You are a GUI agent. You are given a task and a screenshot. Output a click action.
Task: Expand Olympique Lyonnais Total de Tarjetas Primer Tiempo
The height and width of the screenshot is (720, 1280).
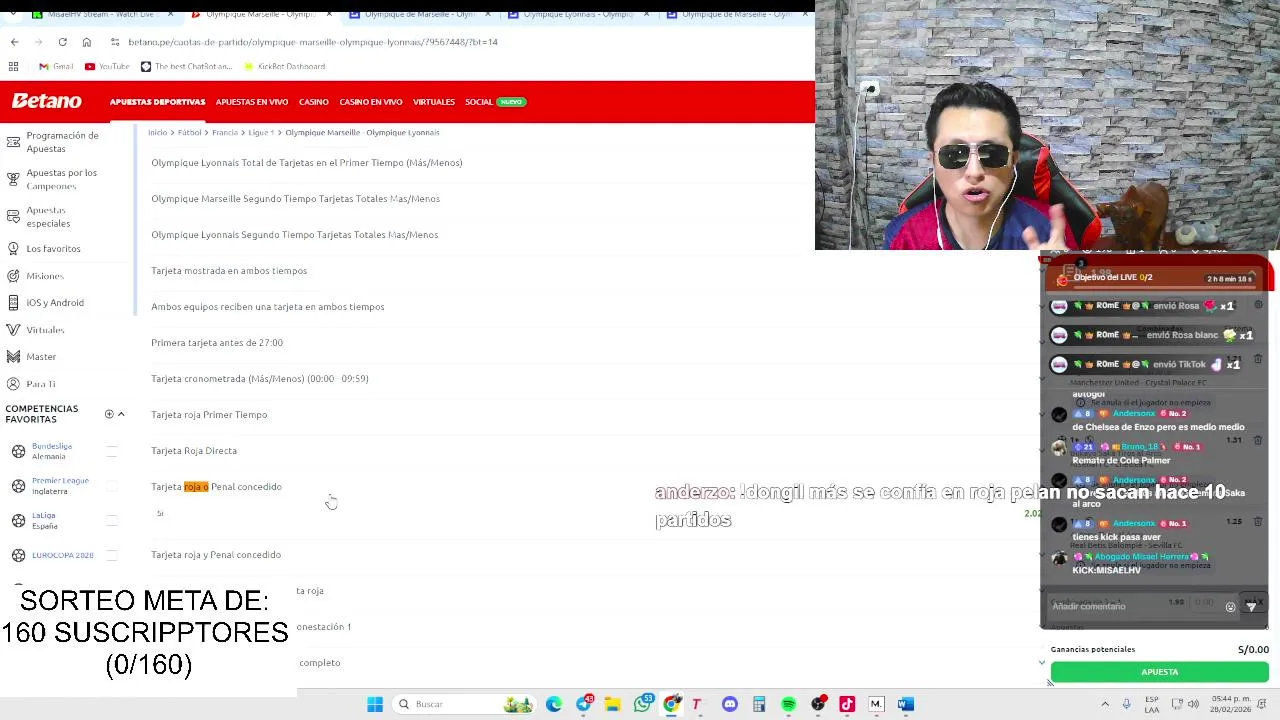point(306,163)
